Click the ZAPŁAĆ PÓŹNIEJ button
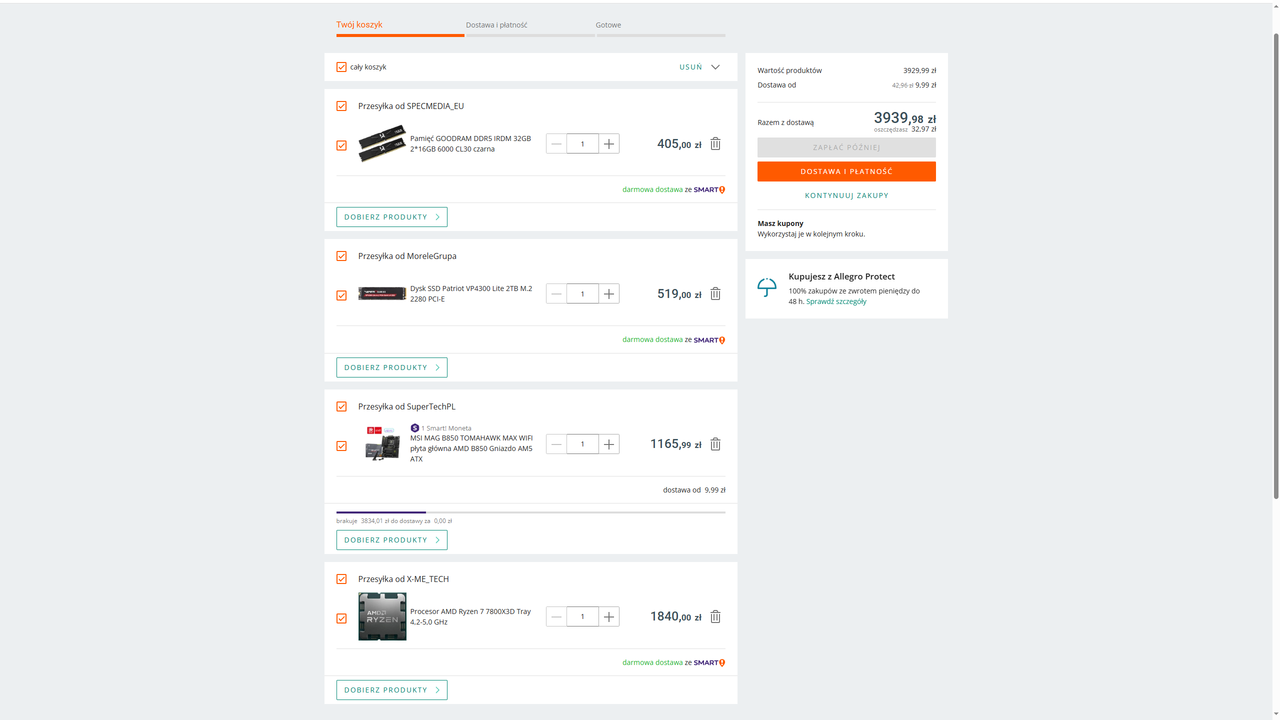This screenshot has width=1280, height=720. coord(847,148)
